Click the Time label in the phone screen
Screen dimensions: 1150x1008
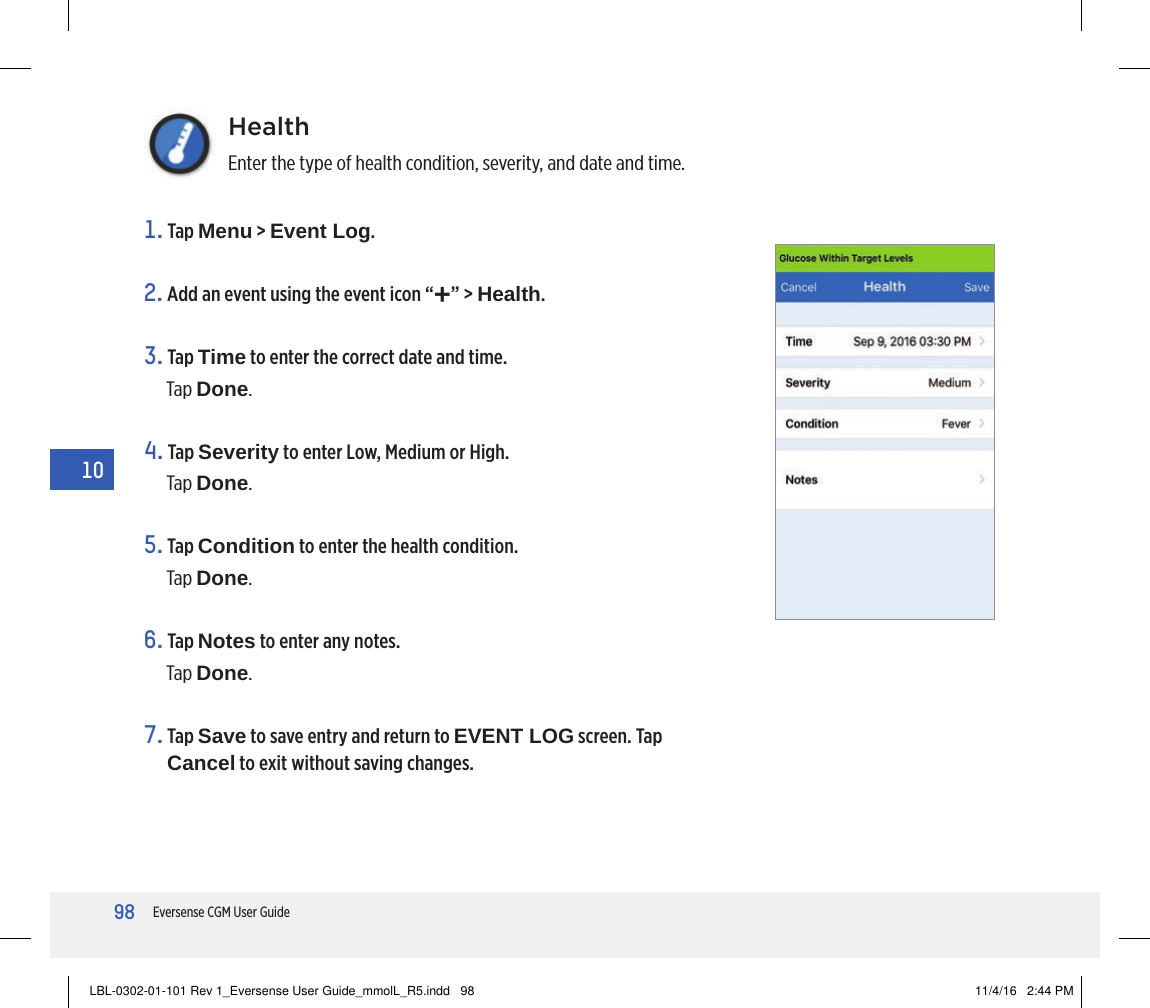coord(799,341)
